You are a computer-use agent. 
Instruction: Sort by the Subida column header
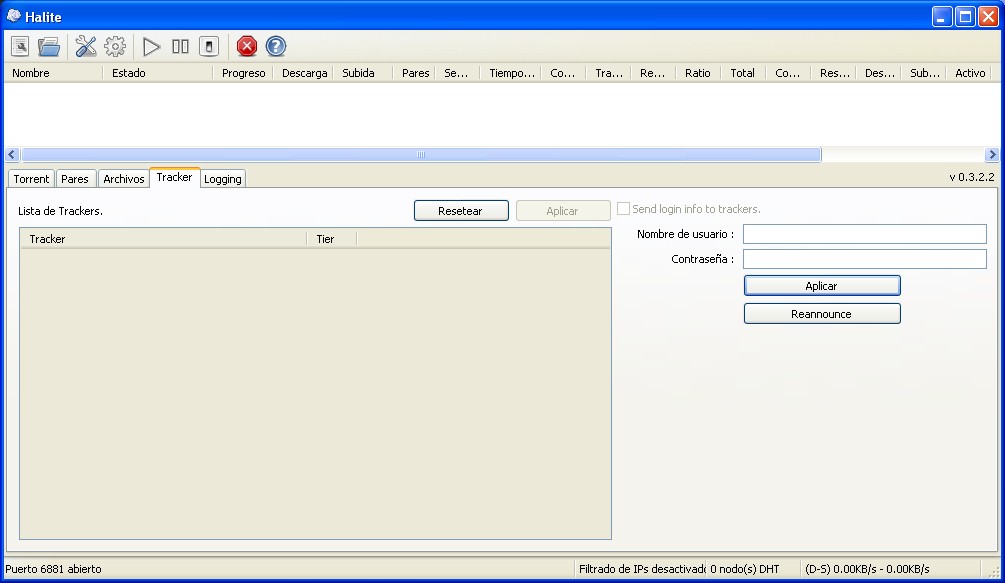[x=363, y=73]
